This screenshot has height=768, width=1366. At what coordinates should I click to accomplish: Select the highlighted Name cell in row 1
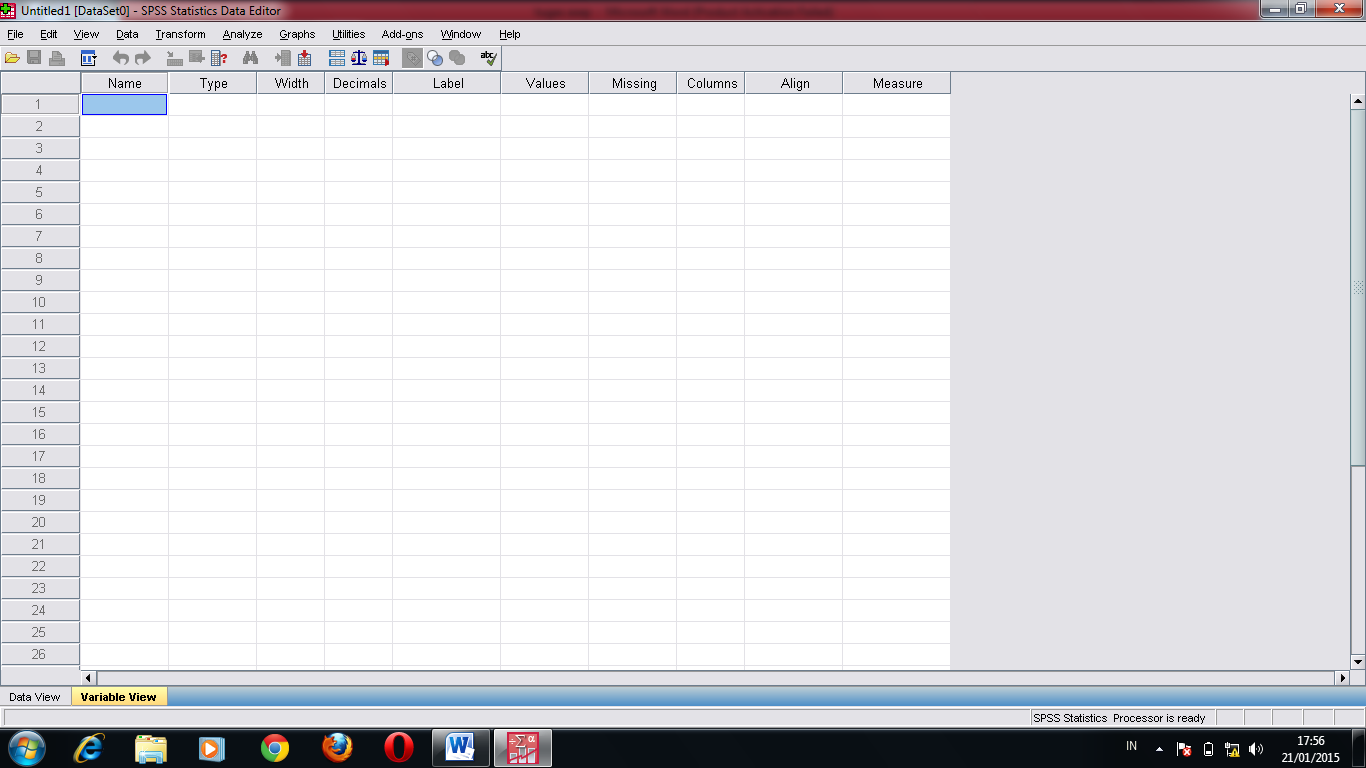point(124,104)
